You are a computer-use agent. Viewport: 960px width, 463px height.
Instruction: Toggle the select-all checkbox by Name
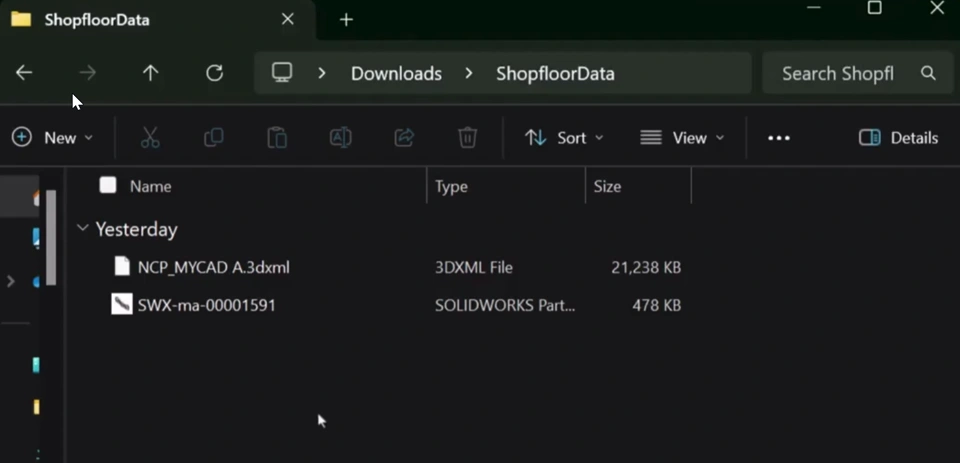pyautogui.click(x=108, y=185)
